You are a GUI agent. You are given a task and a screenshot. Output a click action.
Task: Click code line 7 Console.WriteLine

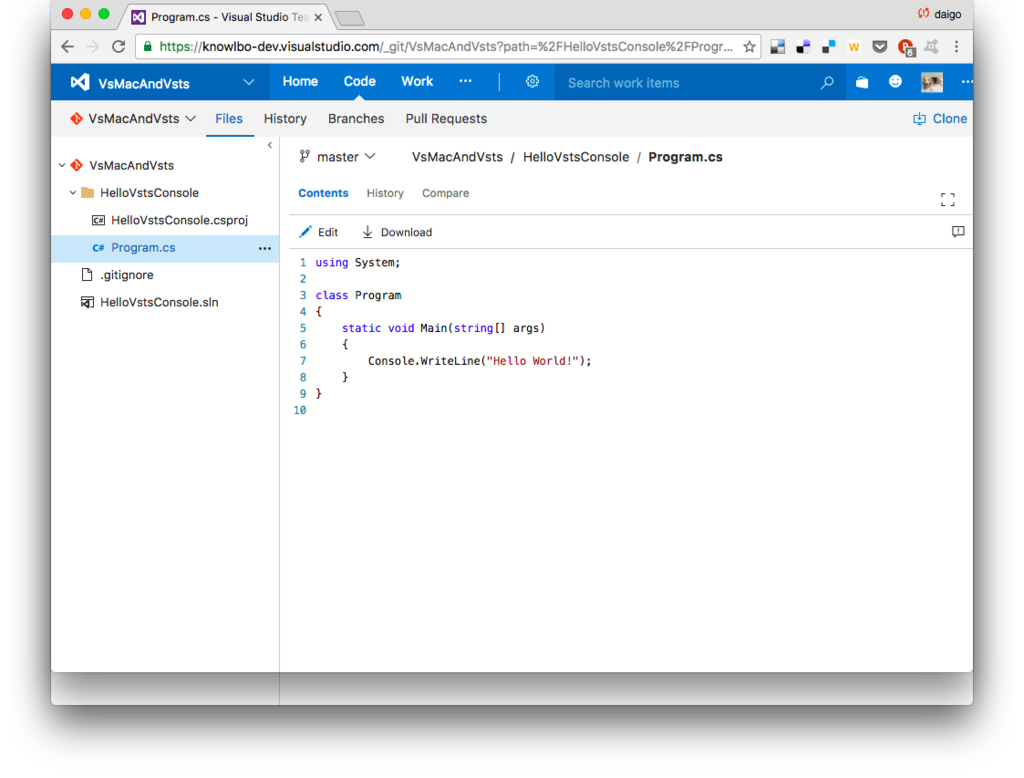point(479,361)
